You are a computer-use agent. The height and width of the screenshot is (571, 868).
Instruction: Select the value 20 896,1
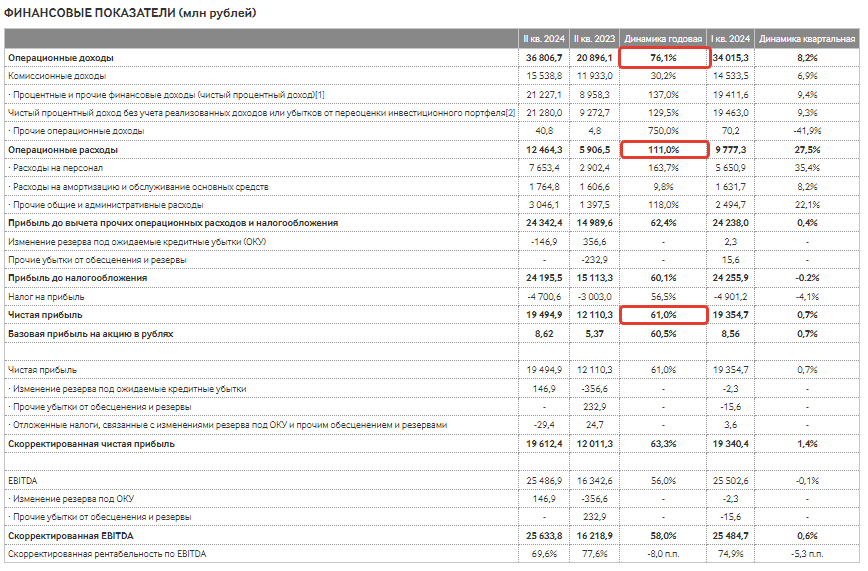(595, 58)
